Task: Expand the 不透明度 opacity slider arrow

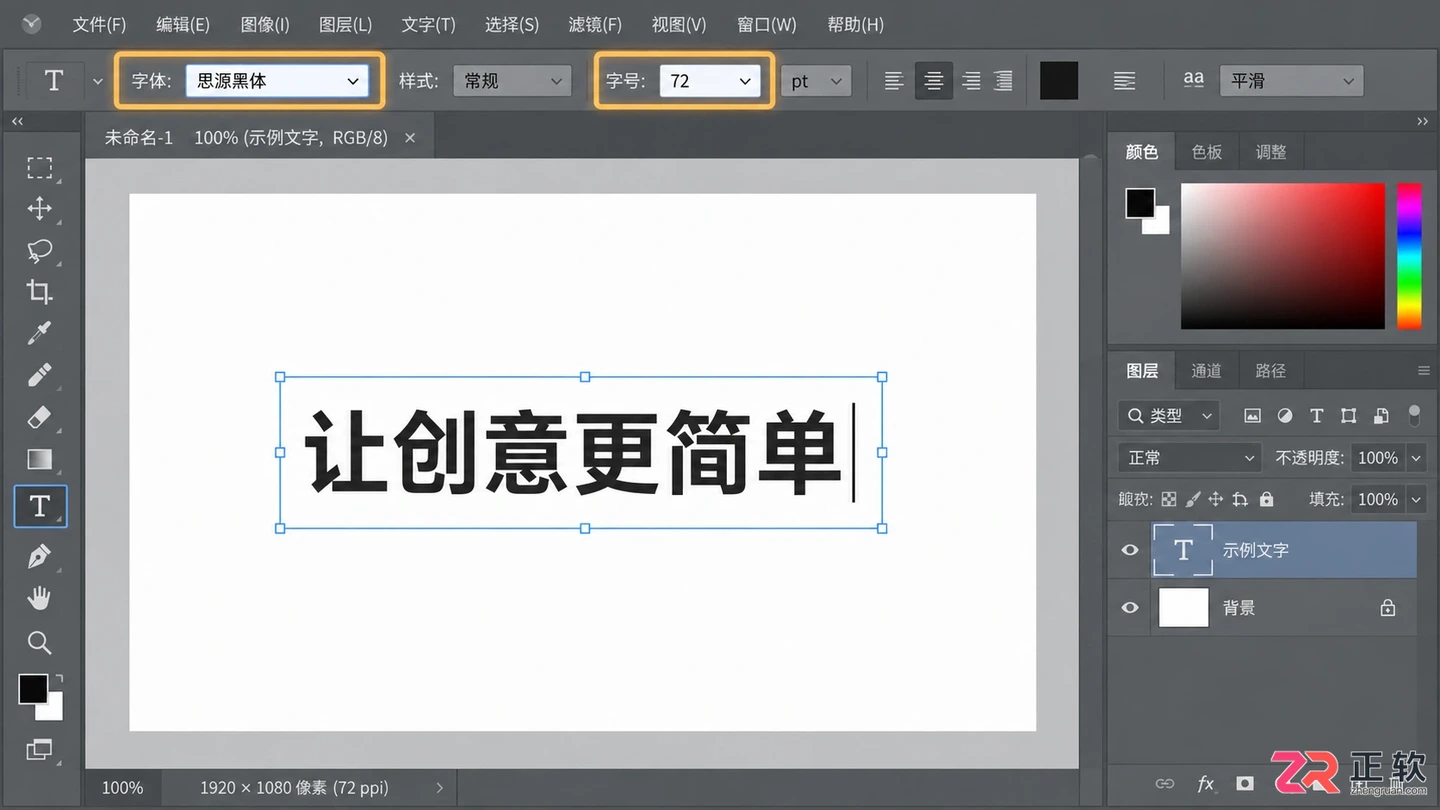Action: 1416,457
